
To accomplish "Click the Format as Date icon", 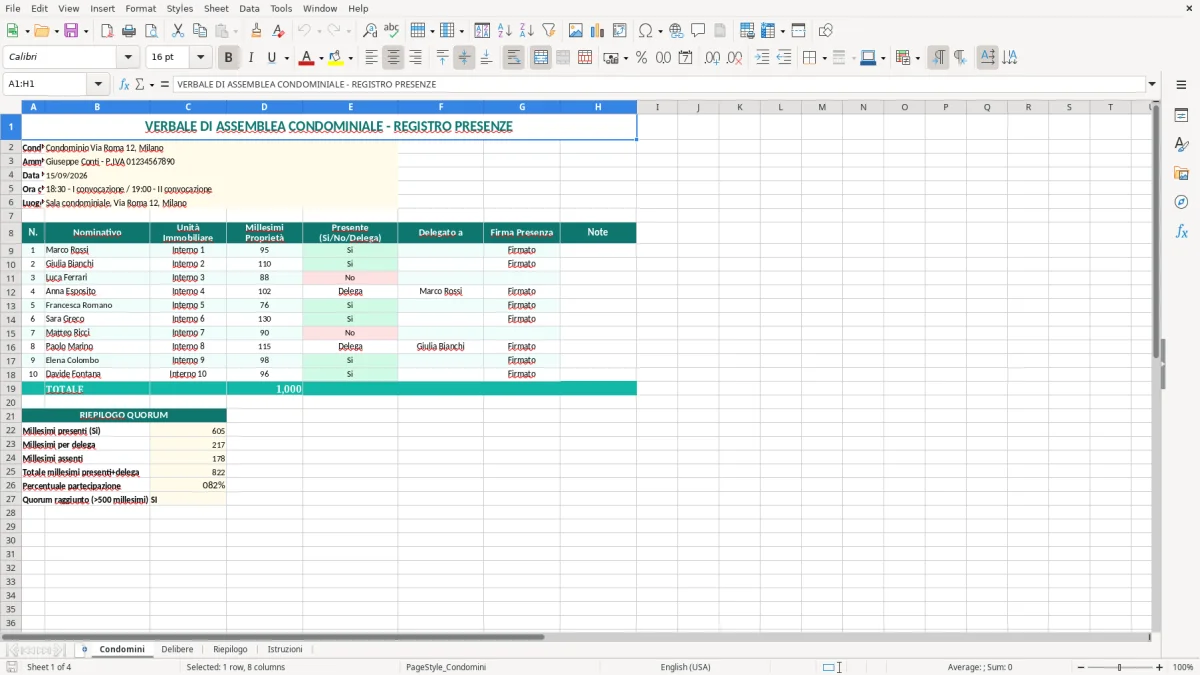I will click(685, 58).
